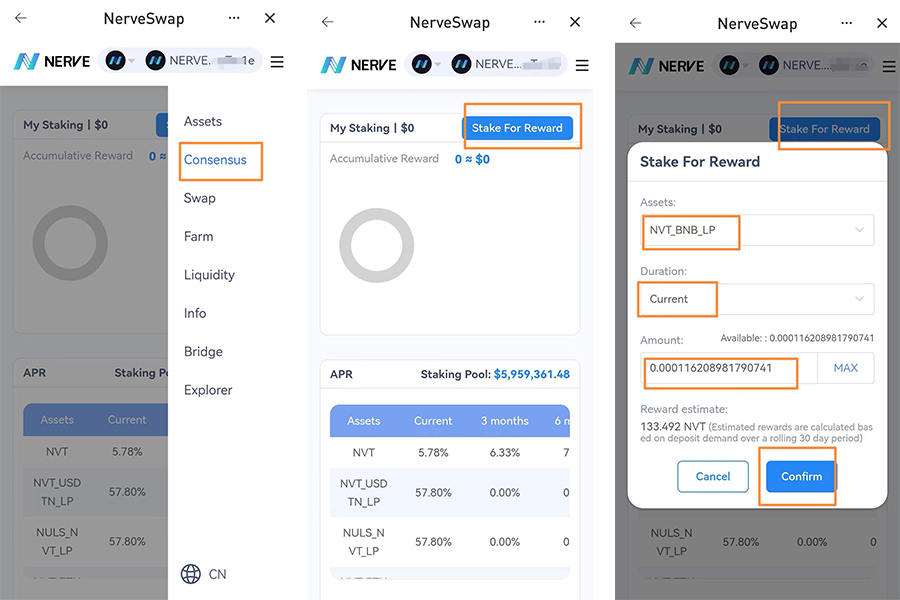Click Staking Pool value $5,959,361.48
Viewport: 900px width, 600px height.
pyautogui.click(x=532, y=374)
